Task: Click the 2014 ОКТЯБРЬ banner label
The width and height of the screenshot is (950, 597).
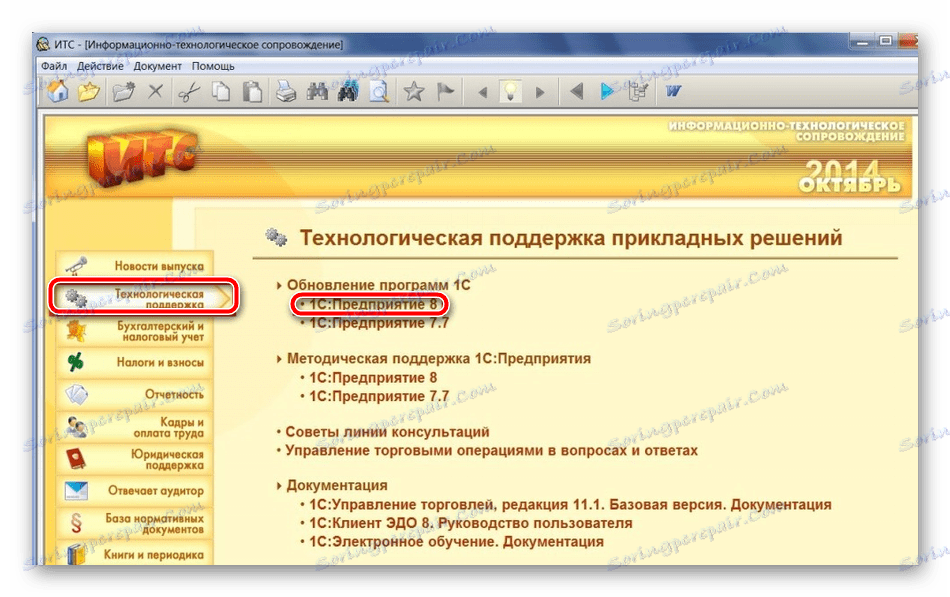Action: coord(849,176)
